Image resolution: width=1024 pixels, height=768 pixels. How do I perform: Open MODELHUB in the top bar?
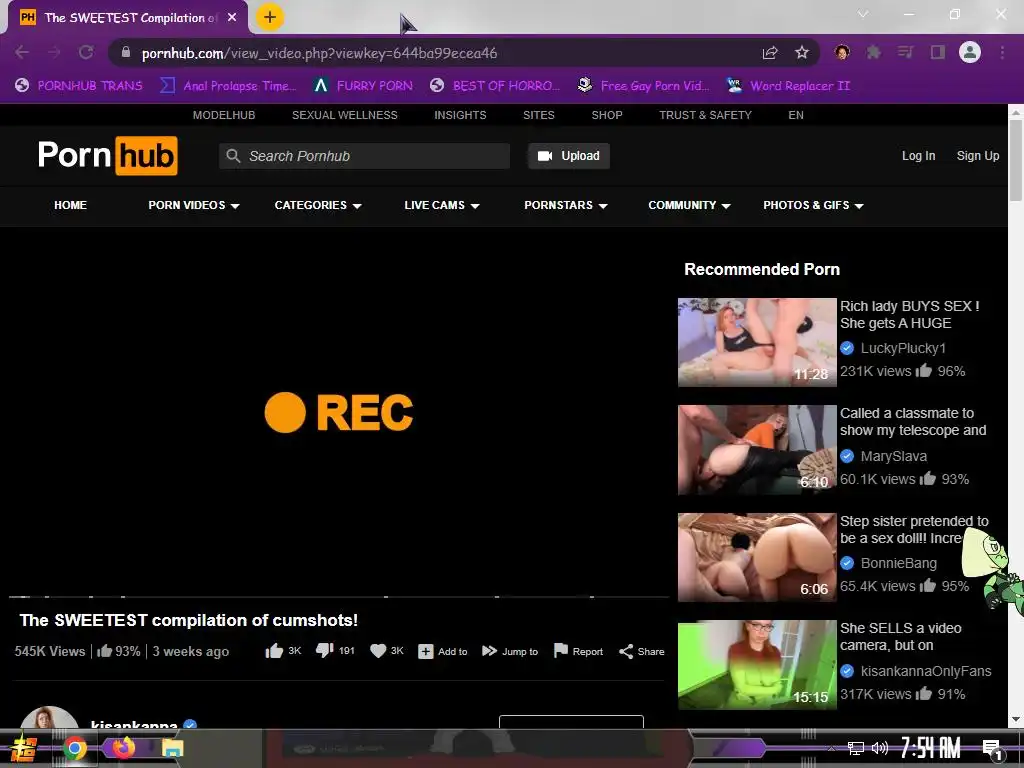pyautogui.click(x=224, y=115)
